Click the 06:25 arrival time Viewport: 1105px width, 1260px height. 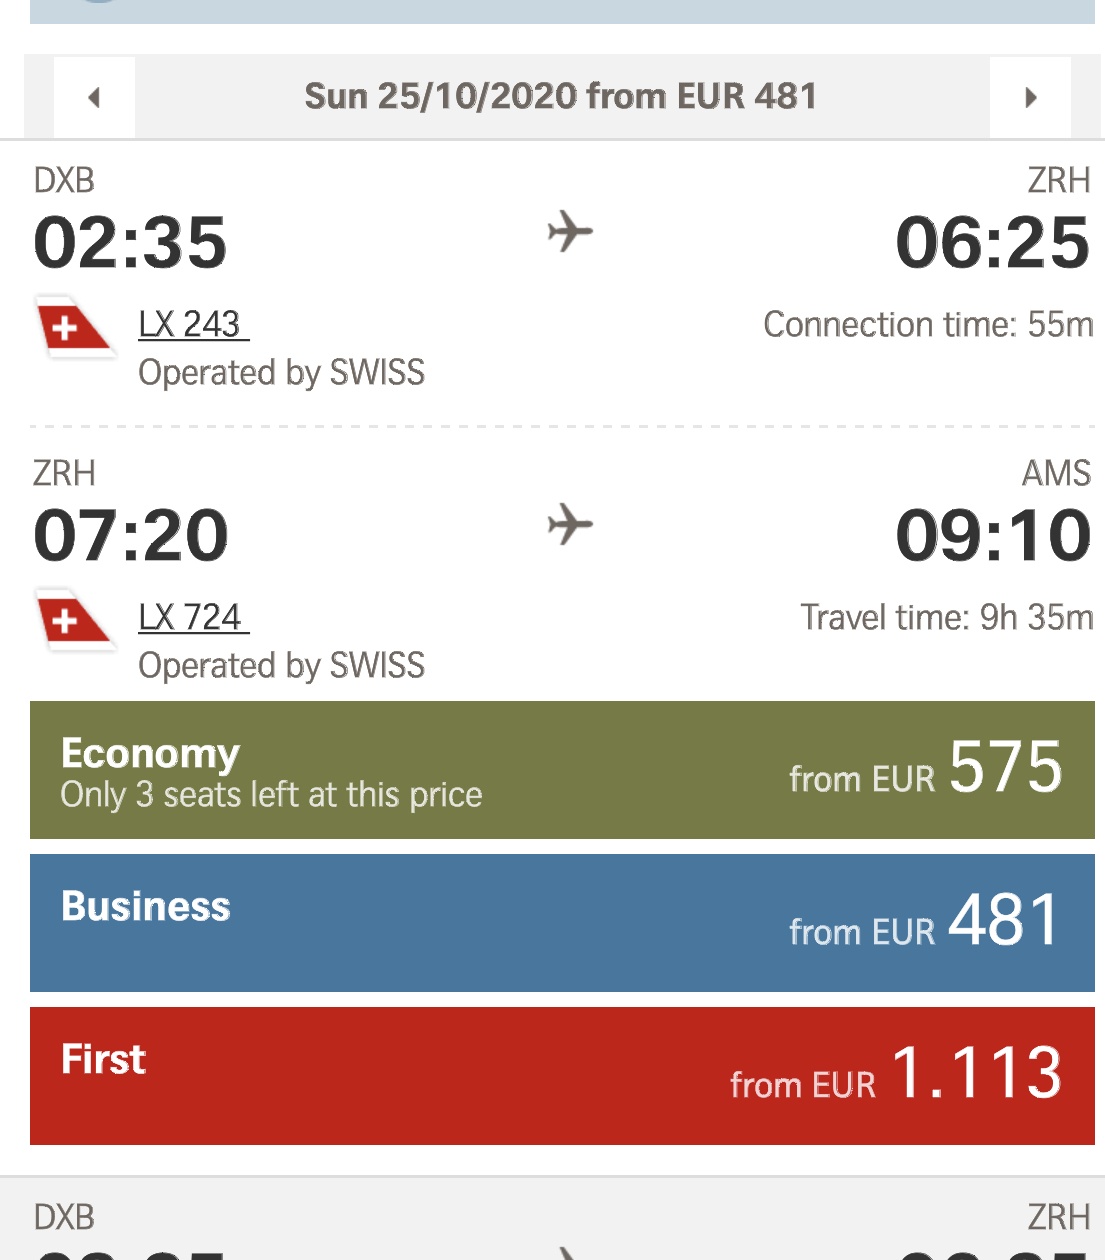point(992,243)
